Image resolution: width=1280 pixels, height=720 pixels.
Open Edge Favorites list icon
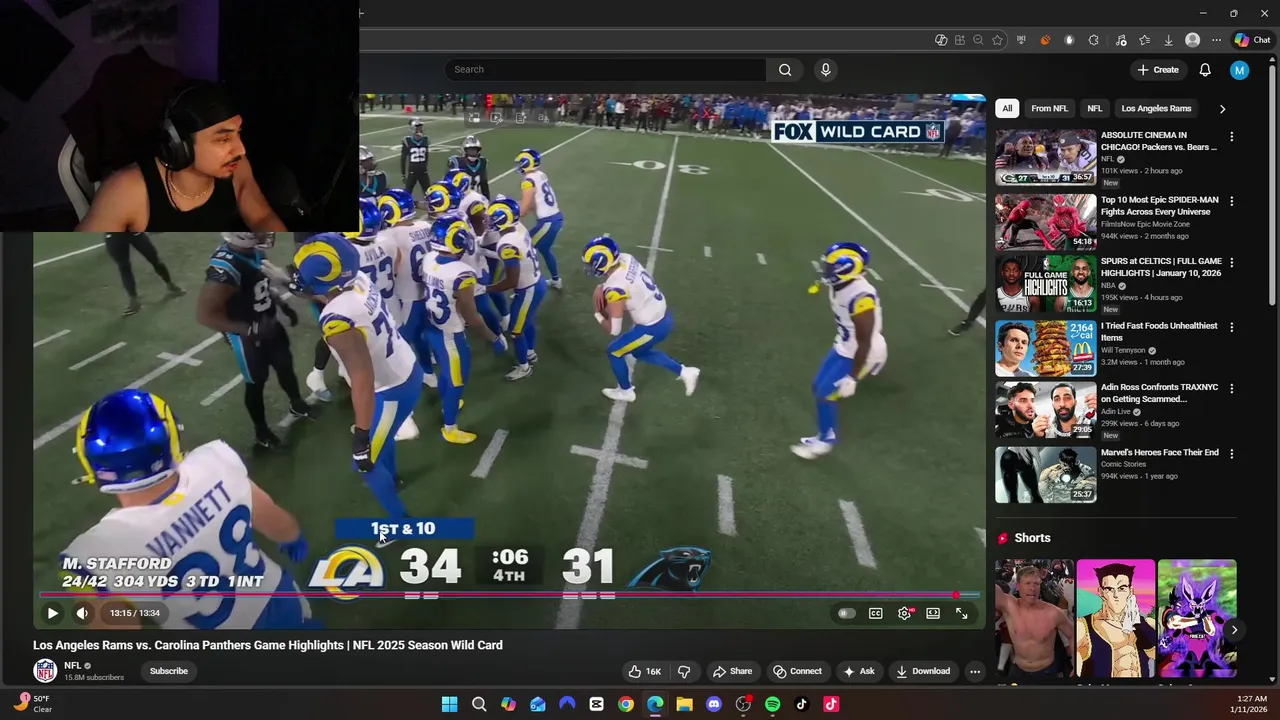(1144, 40)
